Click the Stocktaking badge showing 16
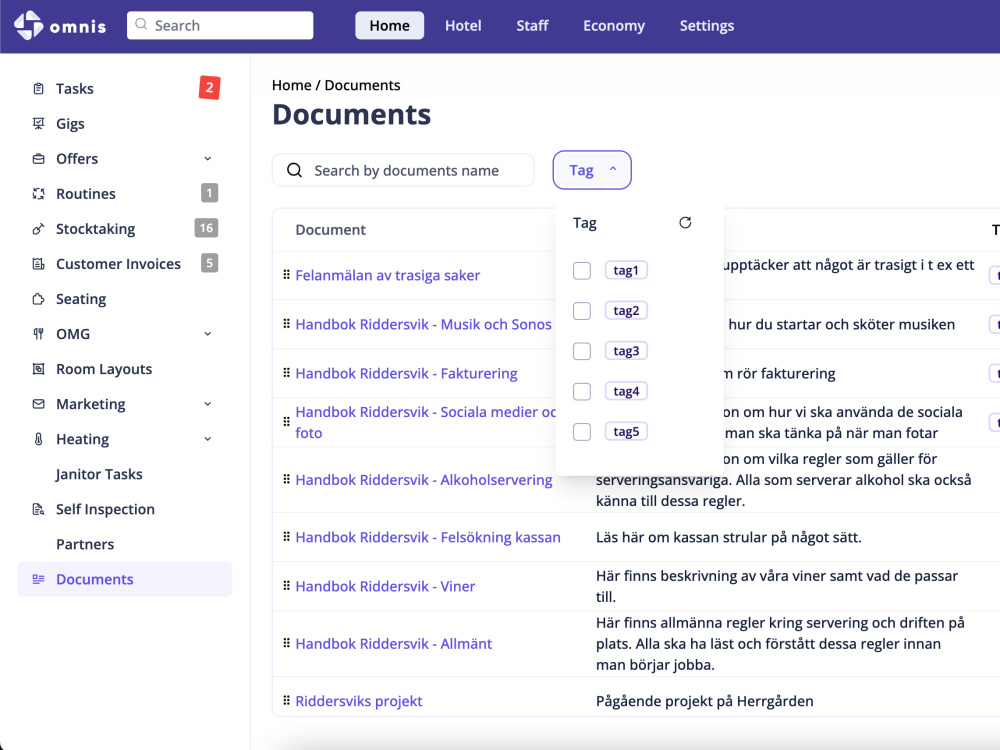 pos(206,228)
